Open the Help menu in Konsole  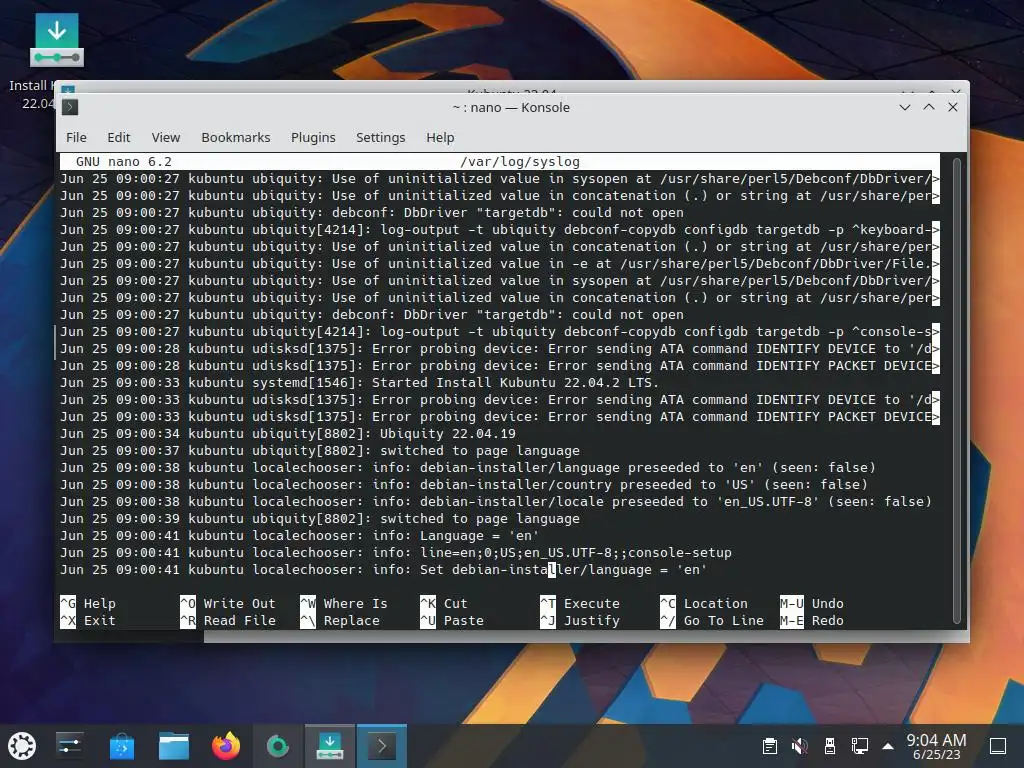[440, 138]
